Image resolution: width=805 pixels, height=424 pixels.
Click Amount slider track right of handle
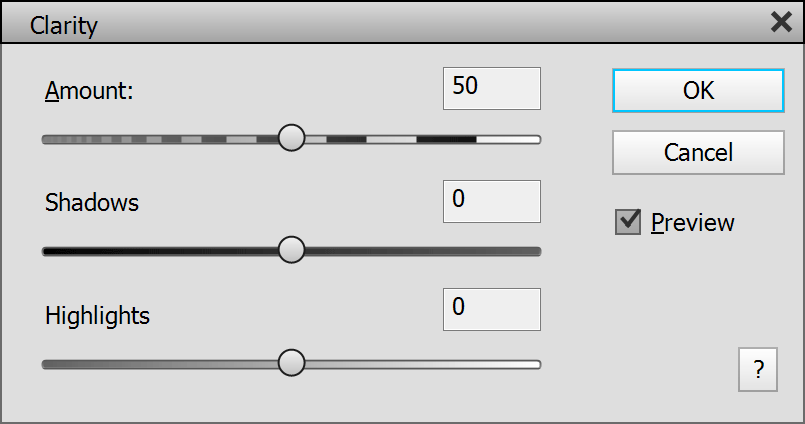(420, 139)
